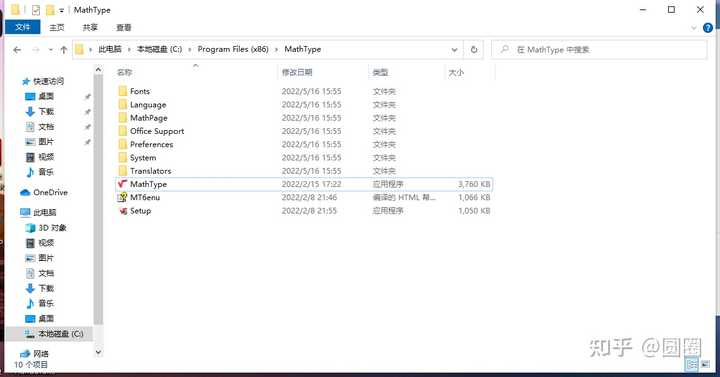Viewport: 720px width, 377px height.
Task: Click navigation pane scrollbar up arrow
Action: point(98,69)
